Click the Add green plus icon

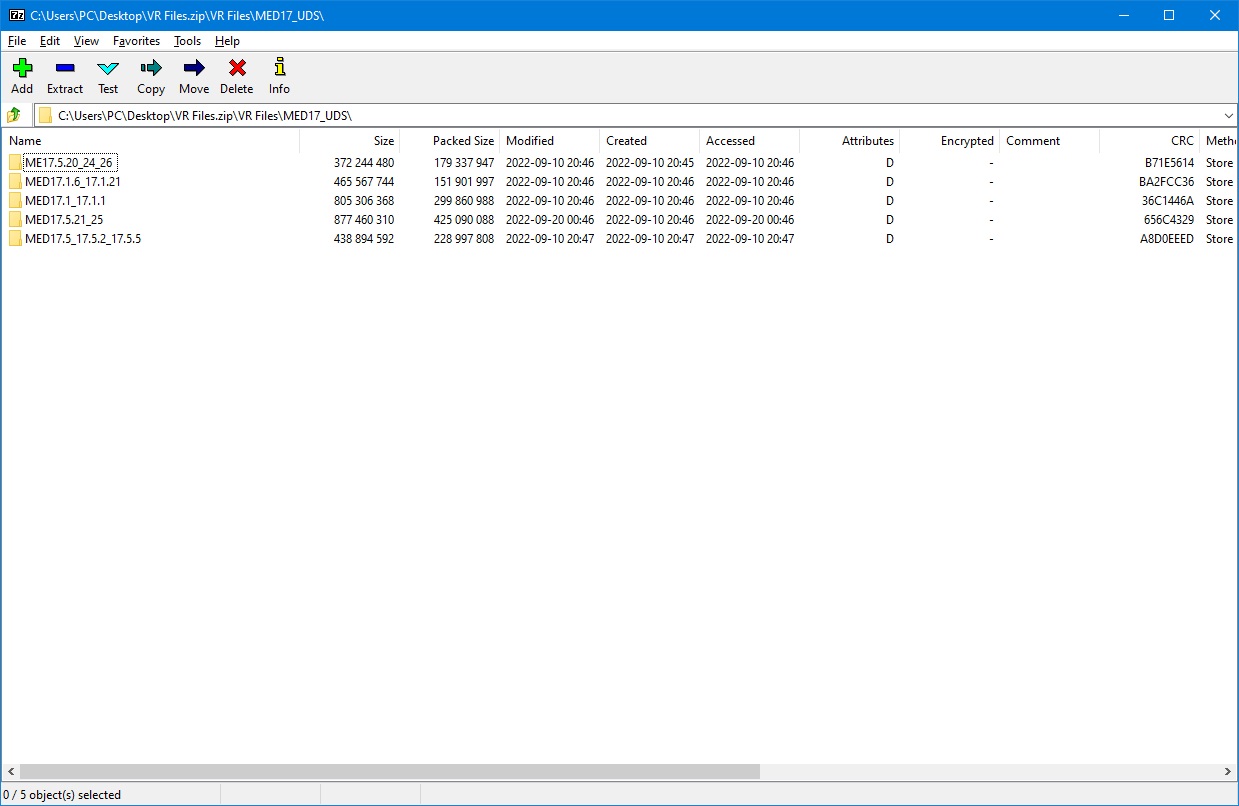point(22,68)
